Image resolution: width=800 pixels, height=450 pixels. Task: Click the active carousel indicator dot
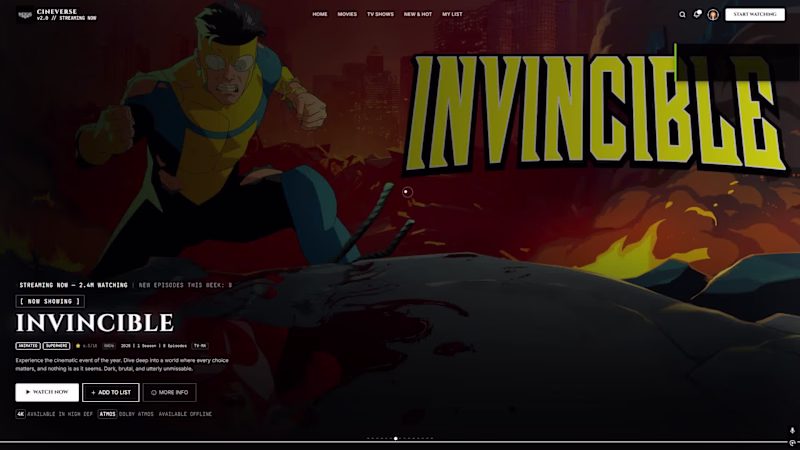(x=395, y=438)
